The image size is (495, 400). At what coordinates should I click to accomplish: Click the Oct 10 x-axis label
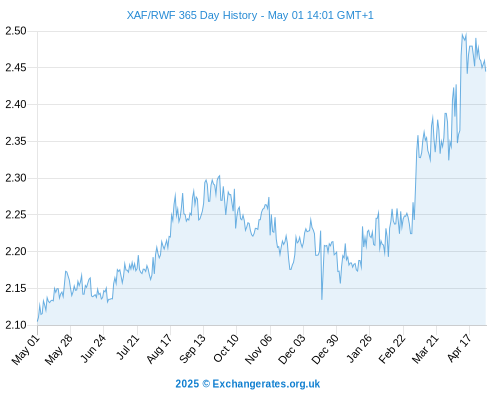(226, 348)
